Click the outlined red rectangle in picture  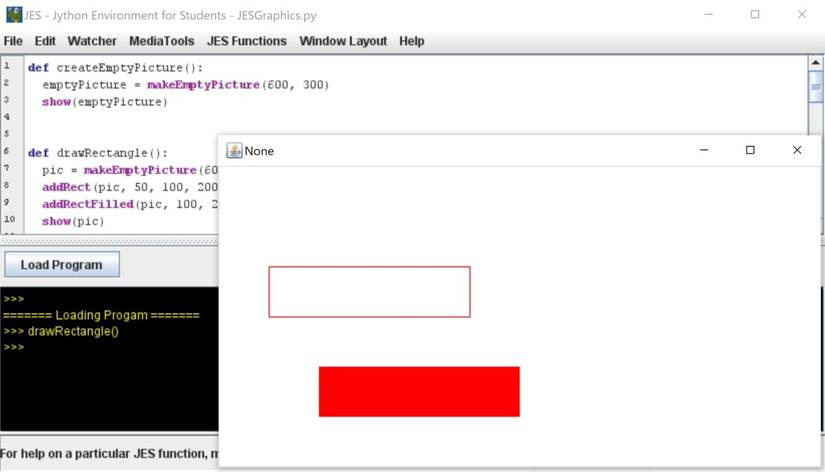(x=369, y=292)
